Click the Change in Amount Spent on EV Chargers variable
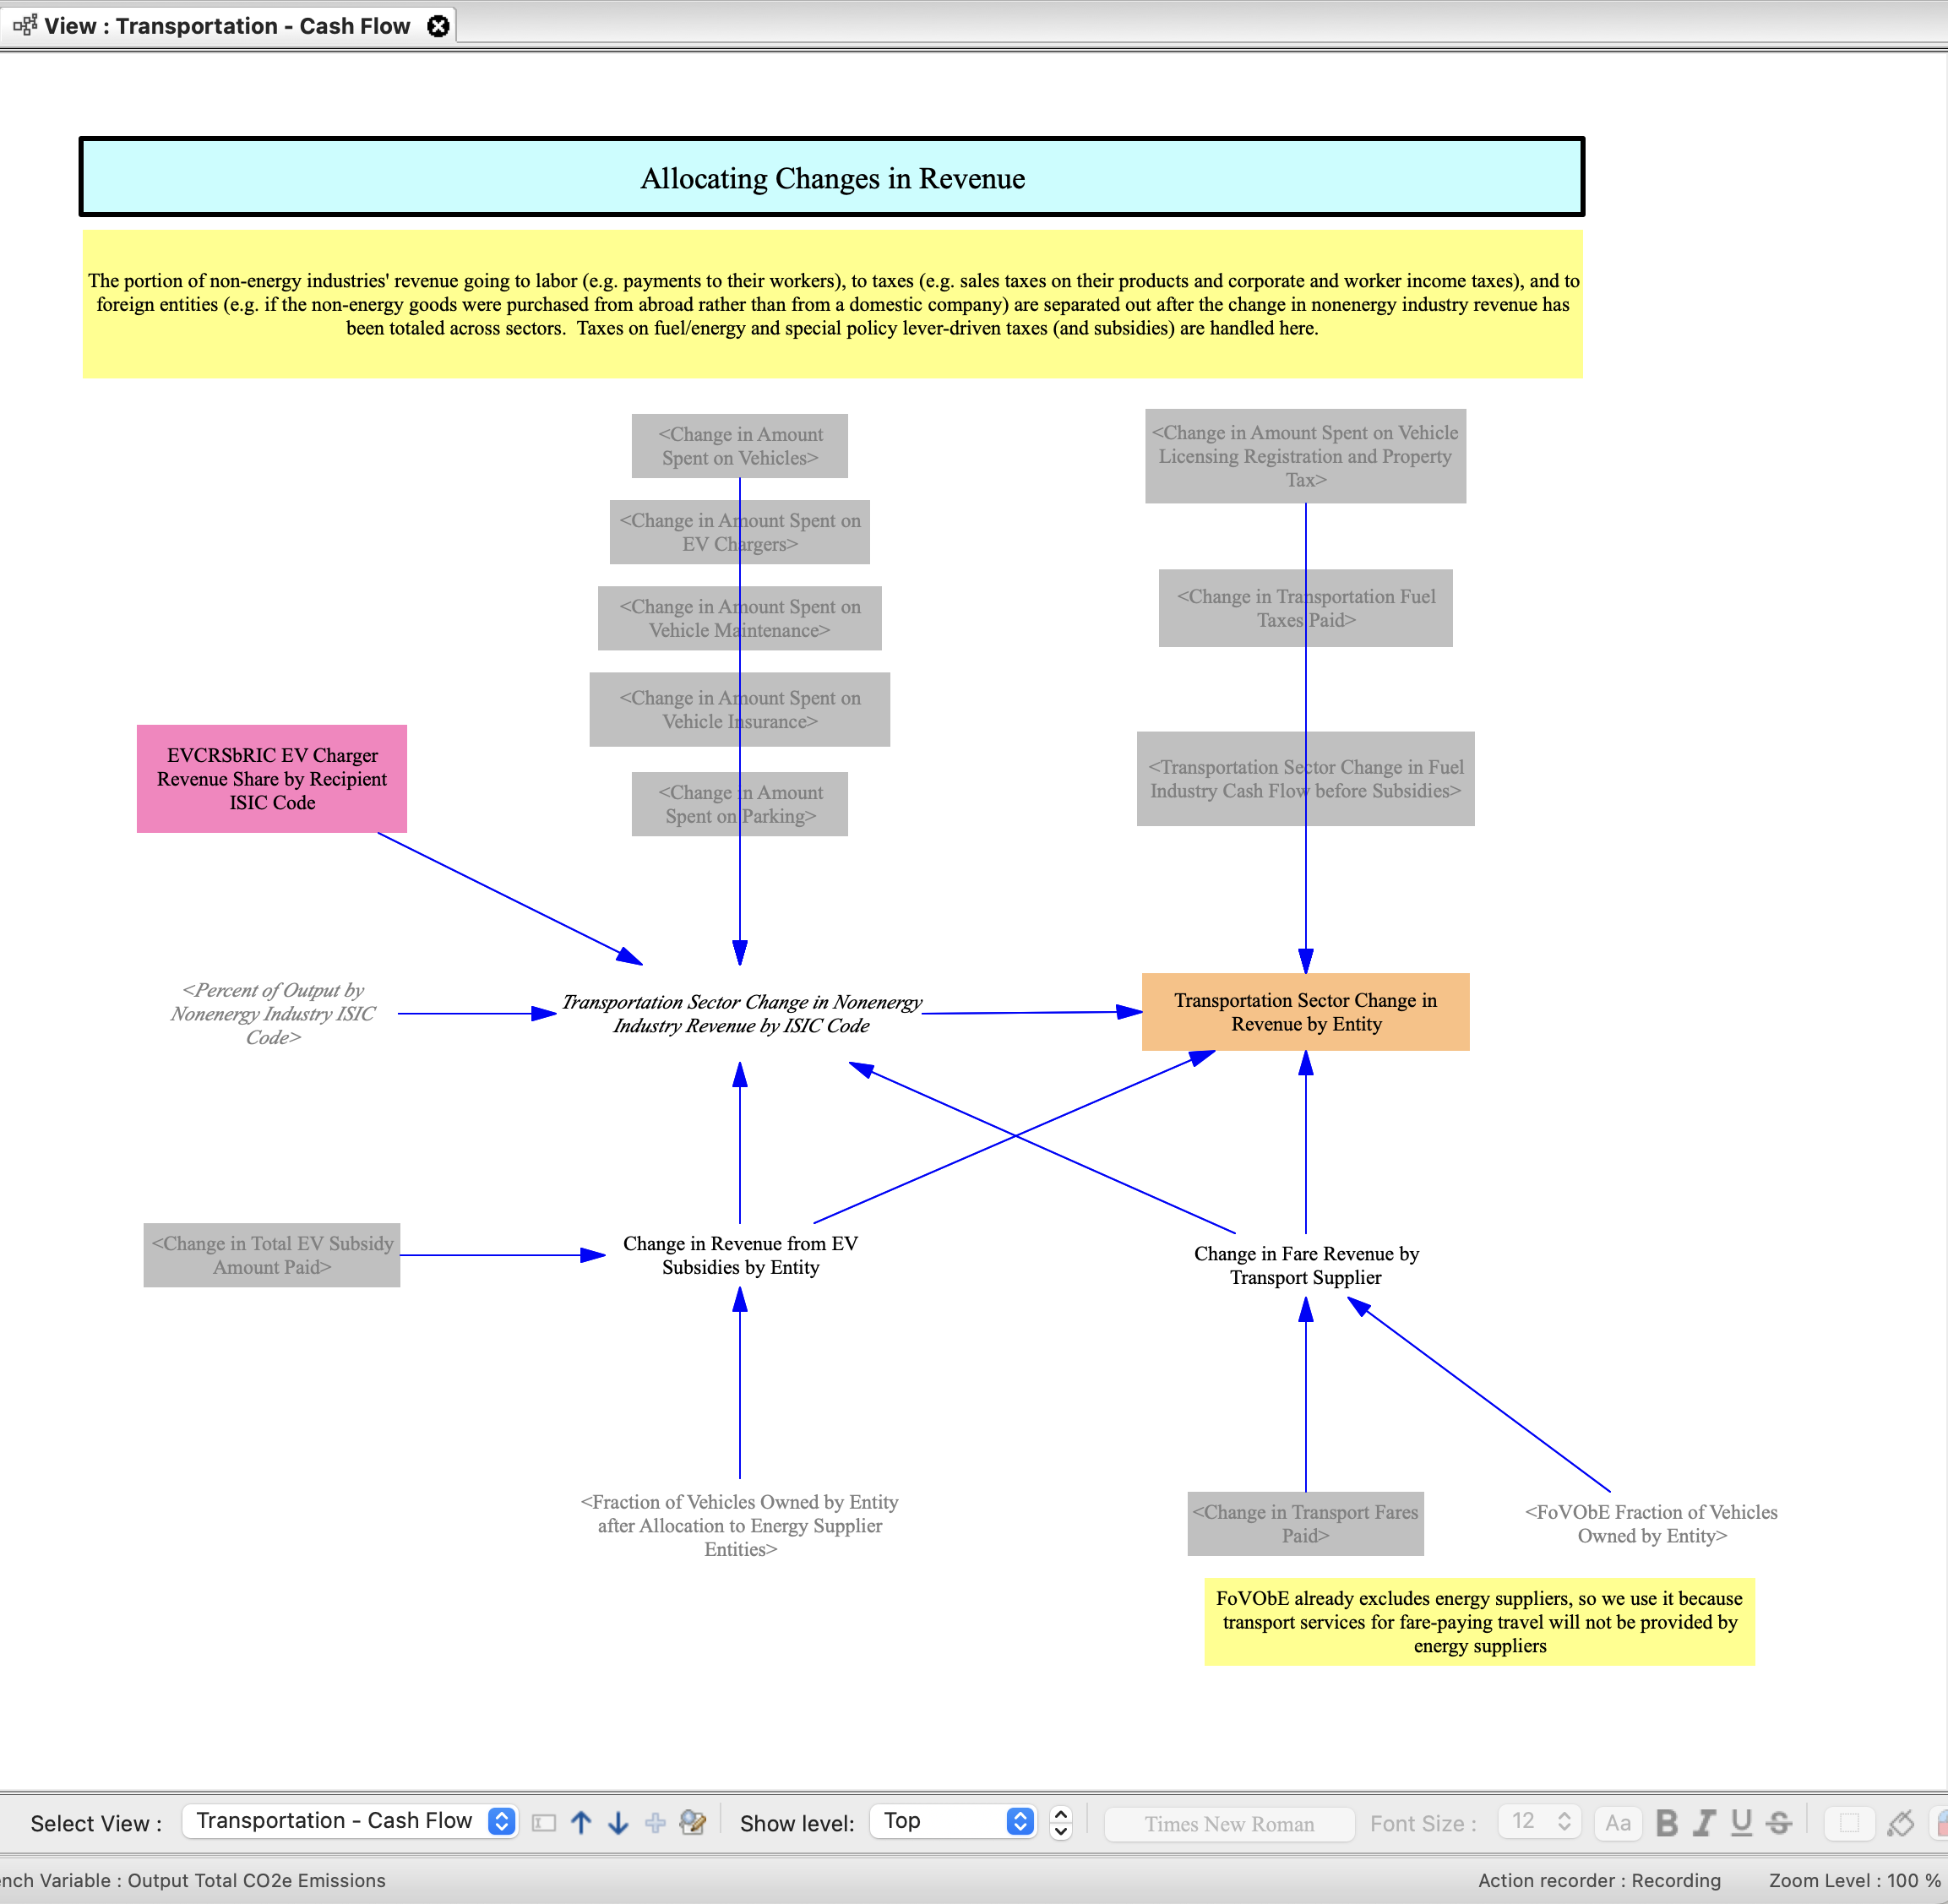This screenshot has width=1948, height=1904. point(740,532)
